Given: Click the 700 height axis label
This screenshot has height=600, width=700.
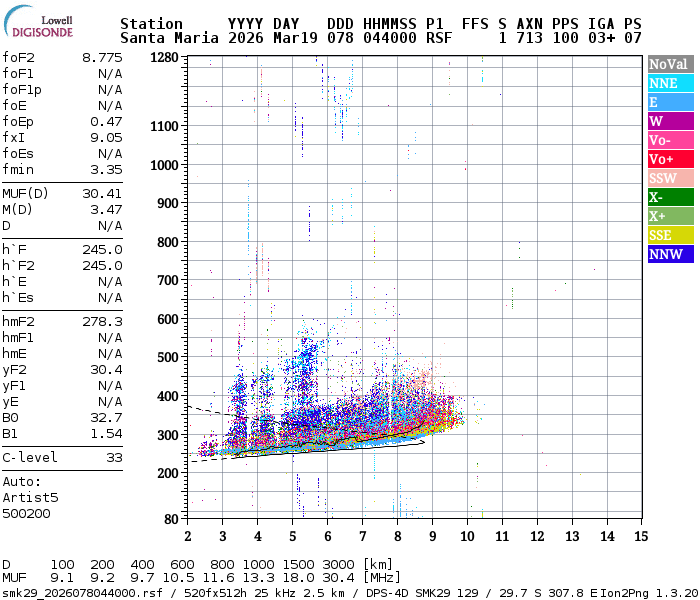Looking at the screenshot, I should pyautogui.click(x=167, y=281).
